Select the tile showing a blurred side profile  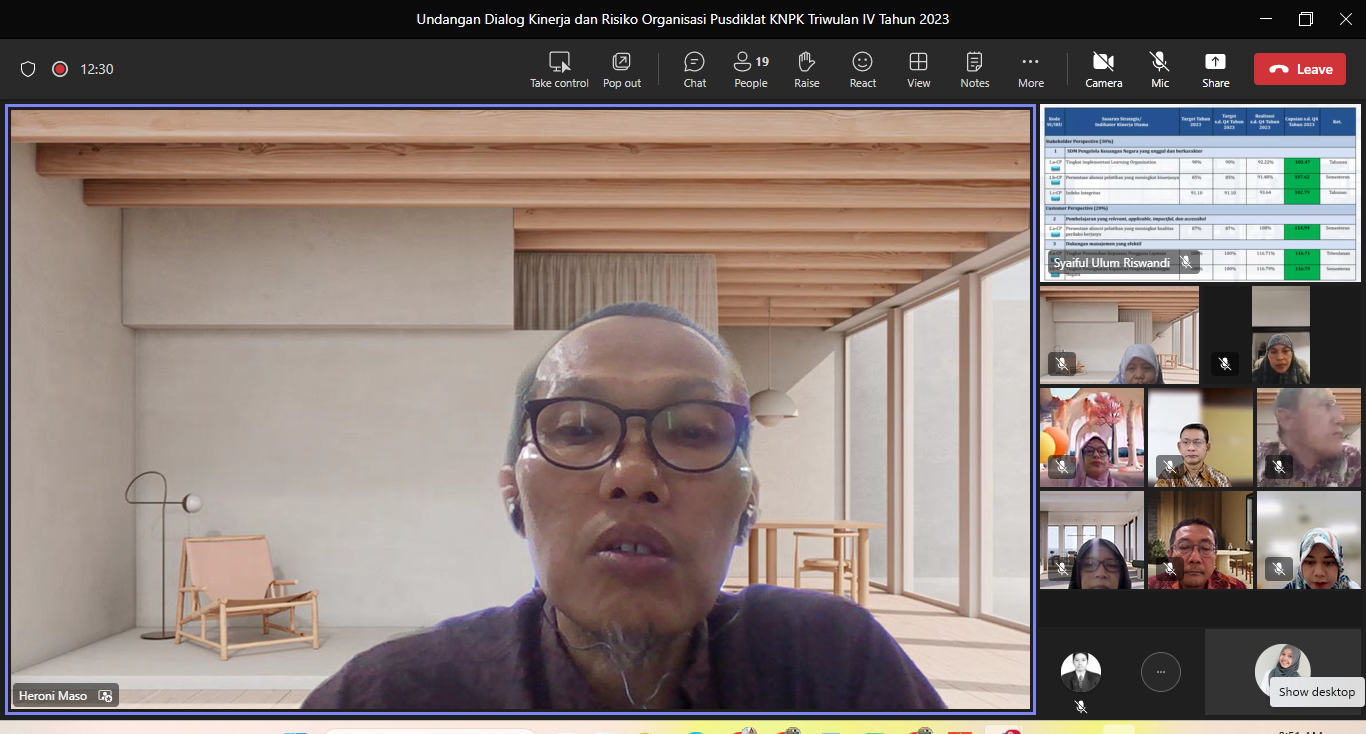point(1309,437)
